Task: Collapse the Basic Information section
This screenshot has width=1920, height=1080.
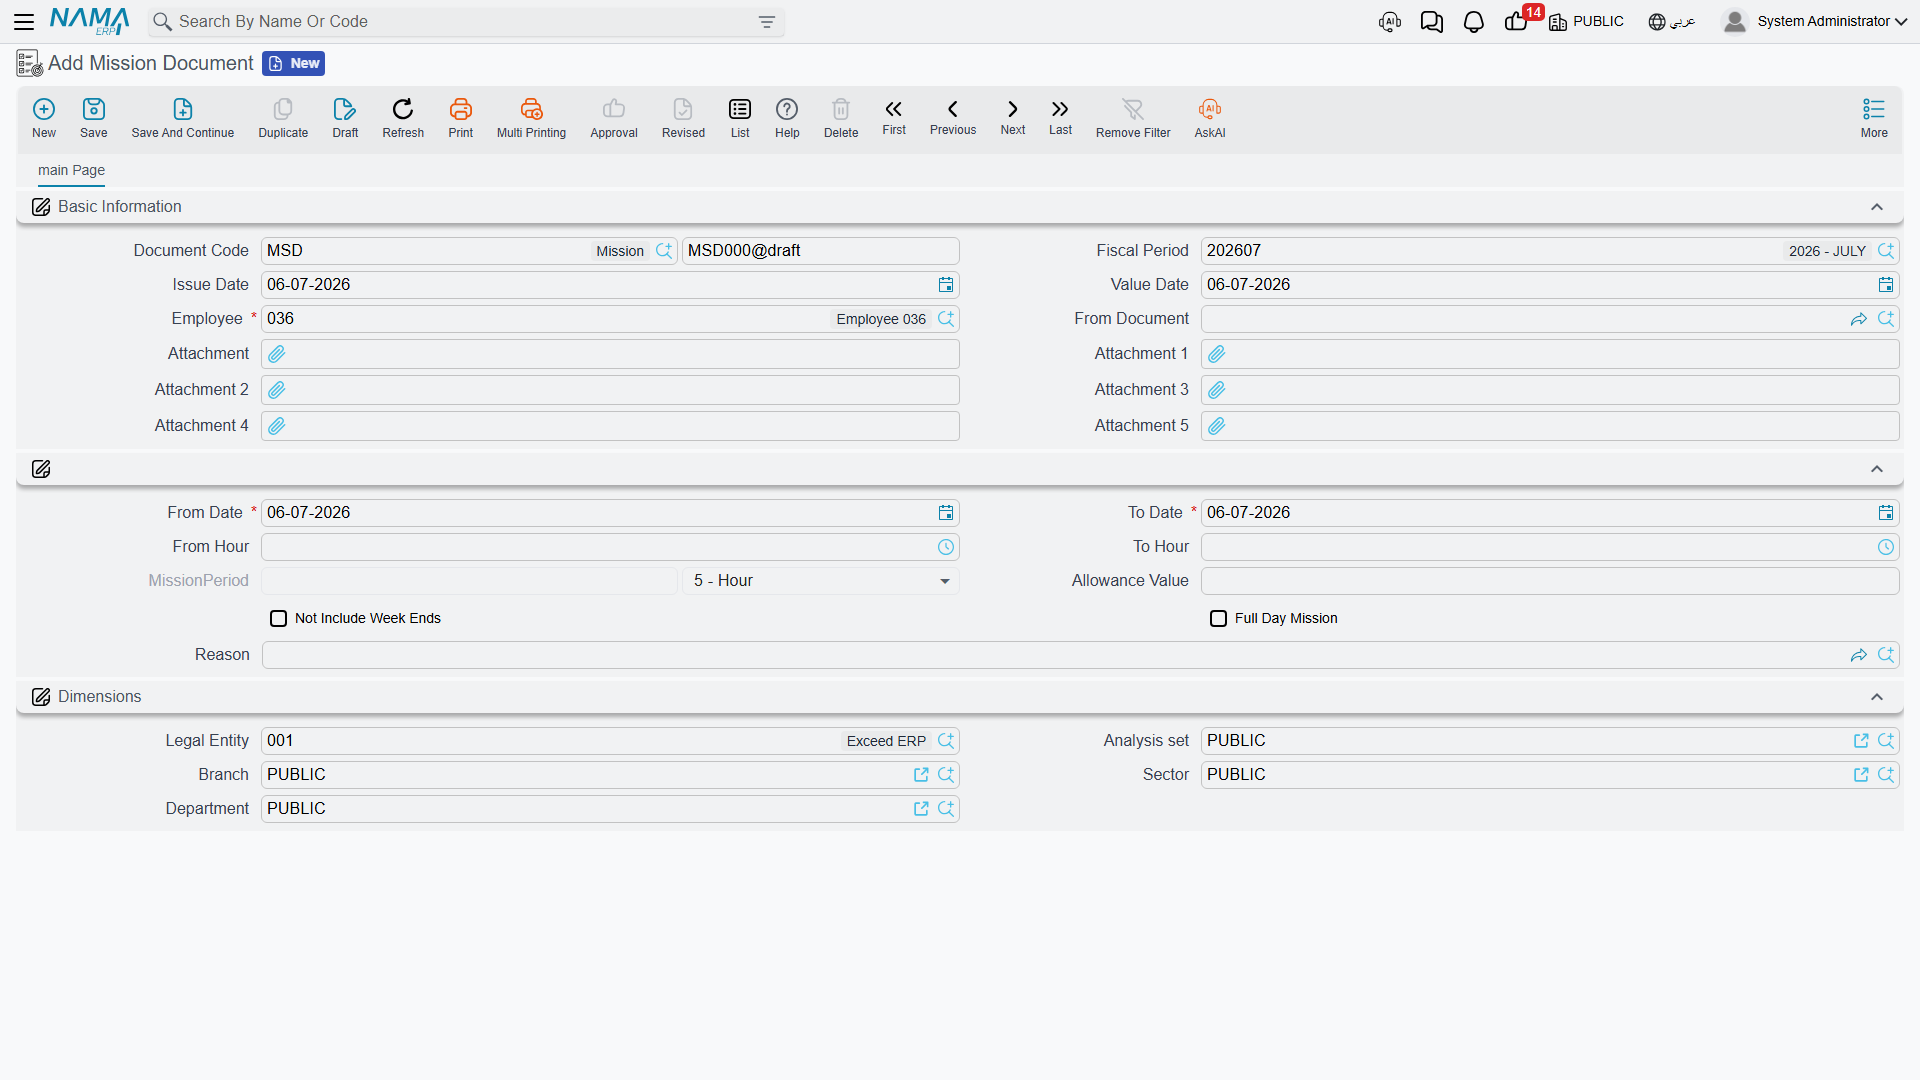Action: [1877, 207]
